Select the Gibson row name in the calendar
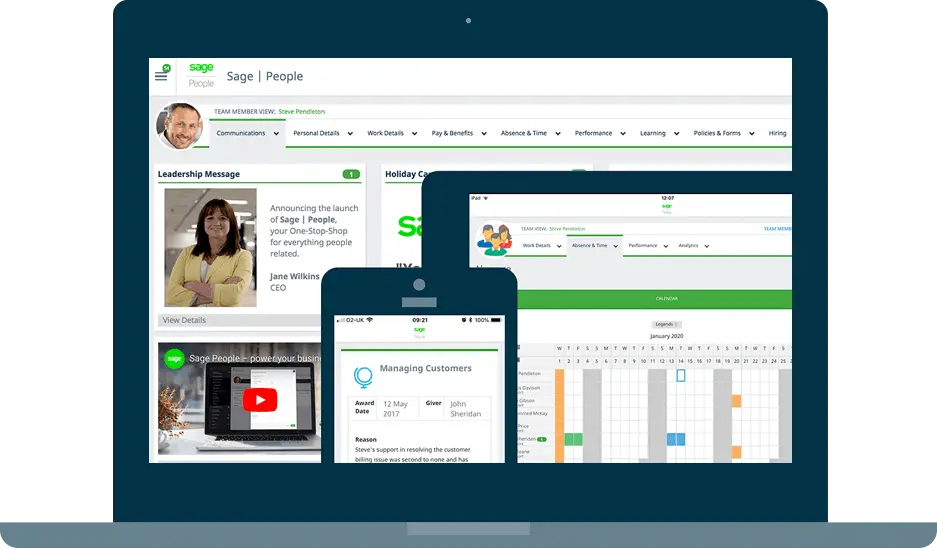The width and height of the screenshot is (937, 548). pos(526,400)
